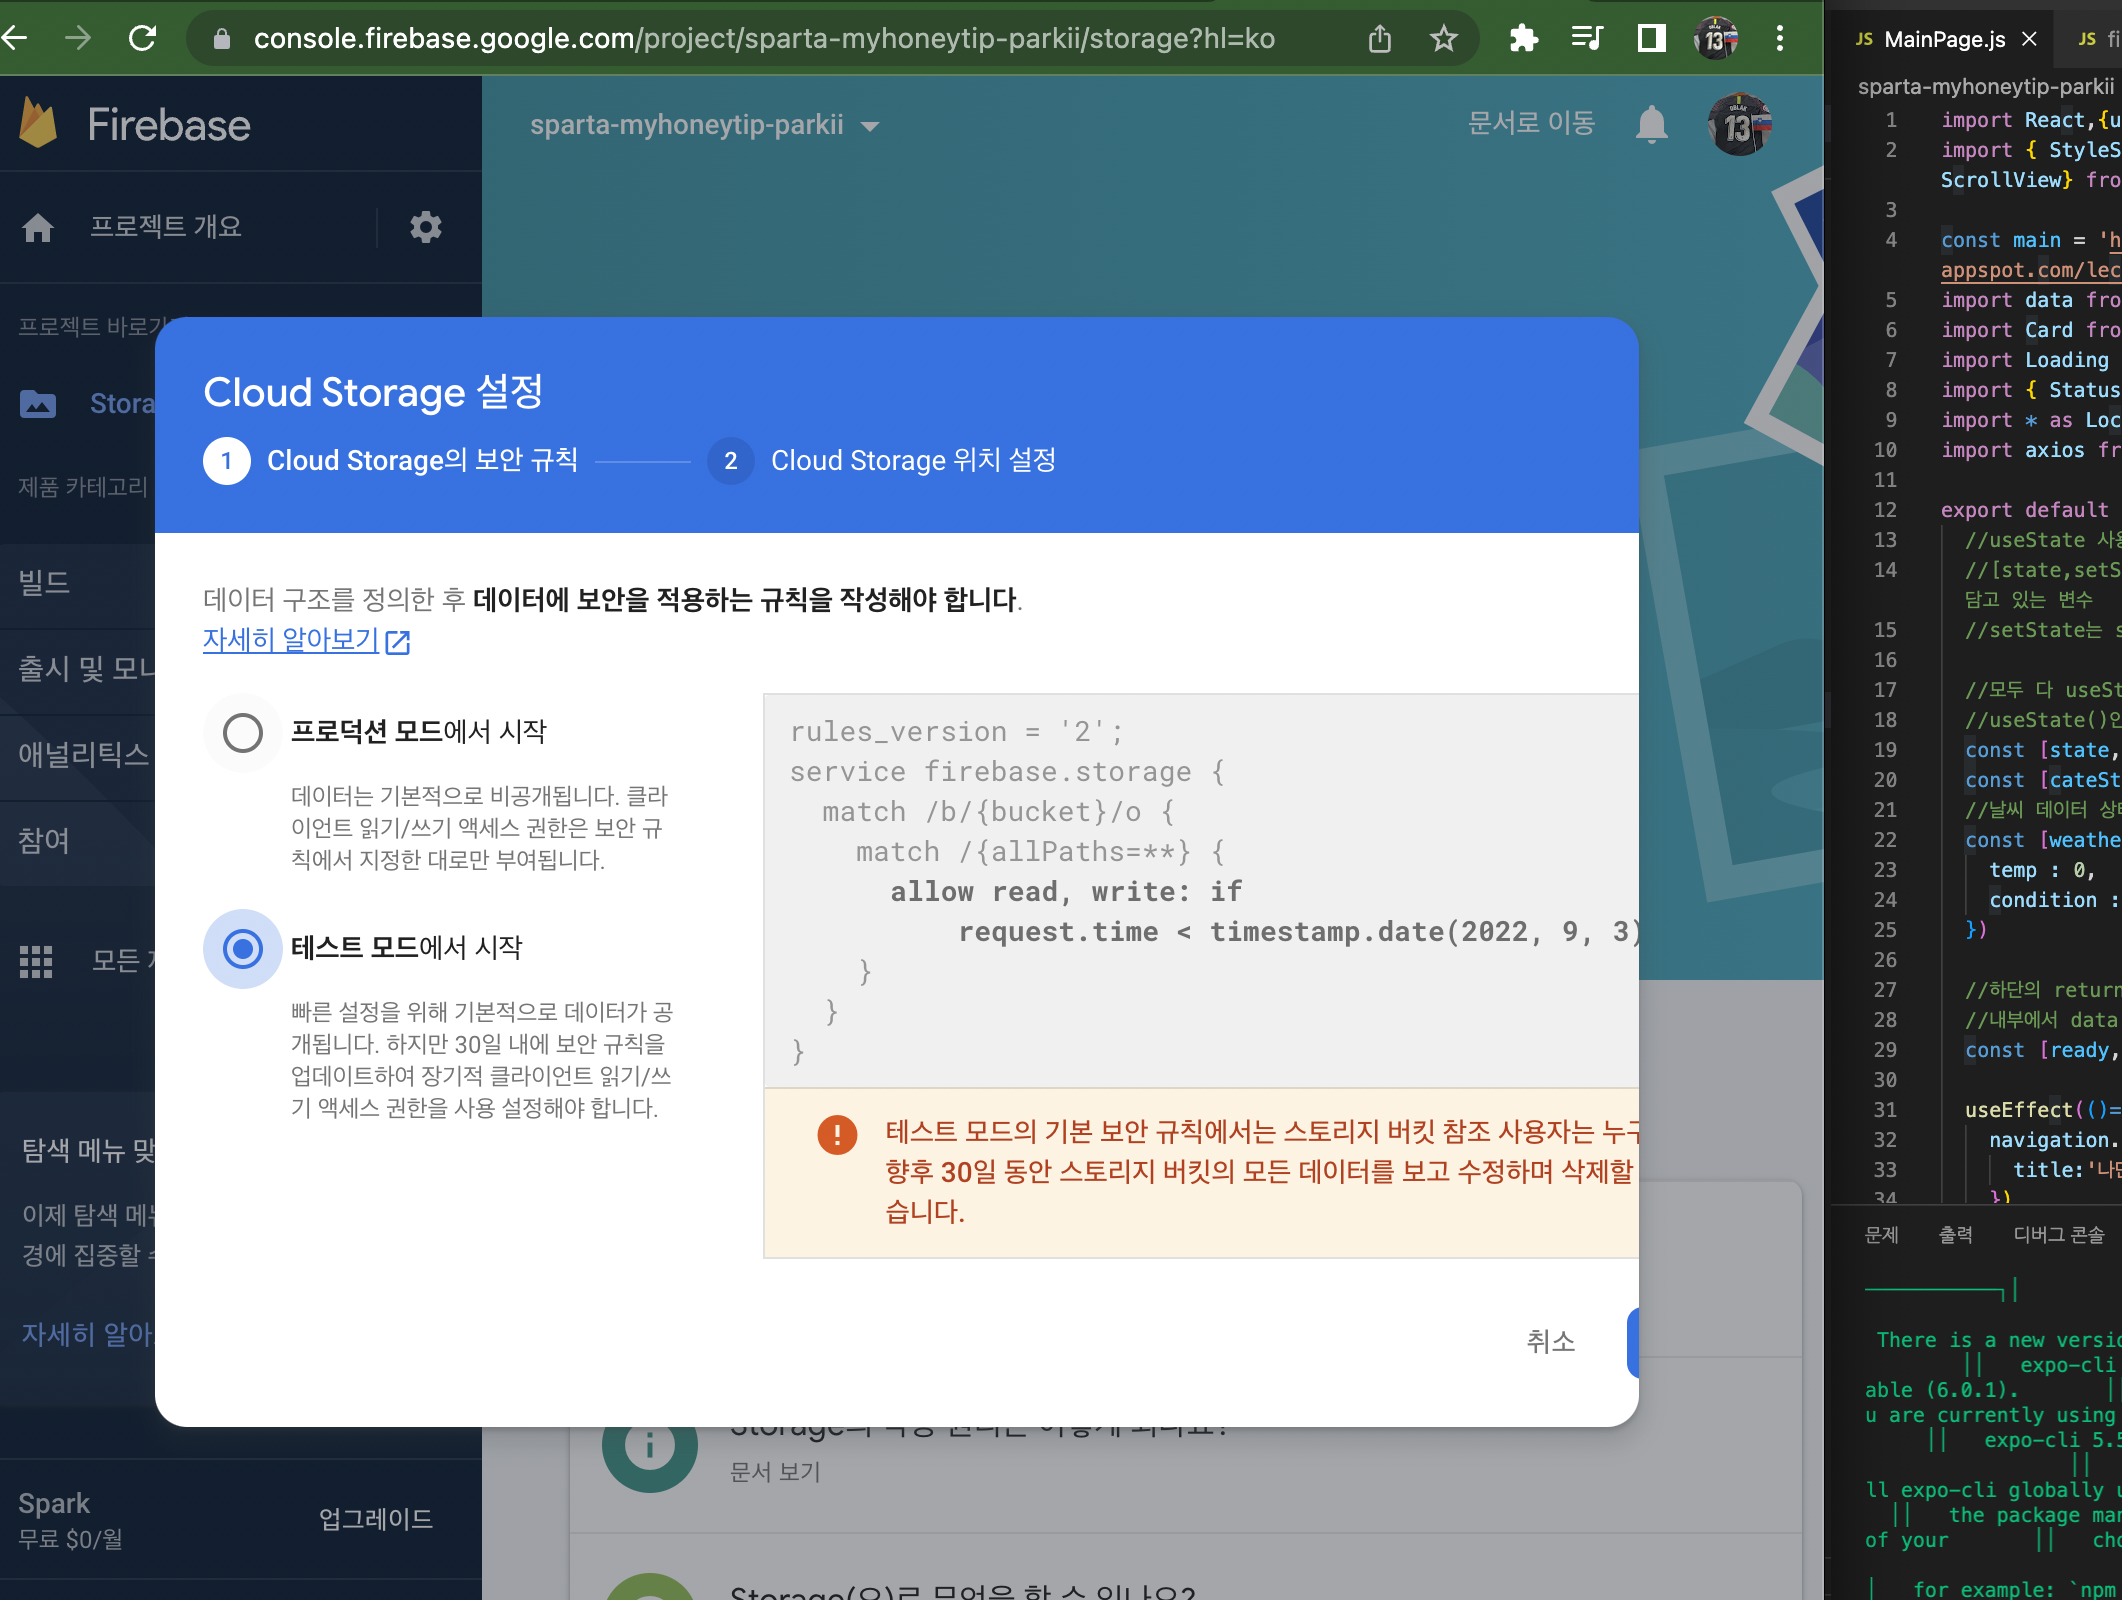Click the browser forward arrow

(78, 38)
